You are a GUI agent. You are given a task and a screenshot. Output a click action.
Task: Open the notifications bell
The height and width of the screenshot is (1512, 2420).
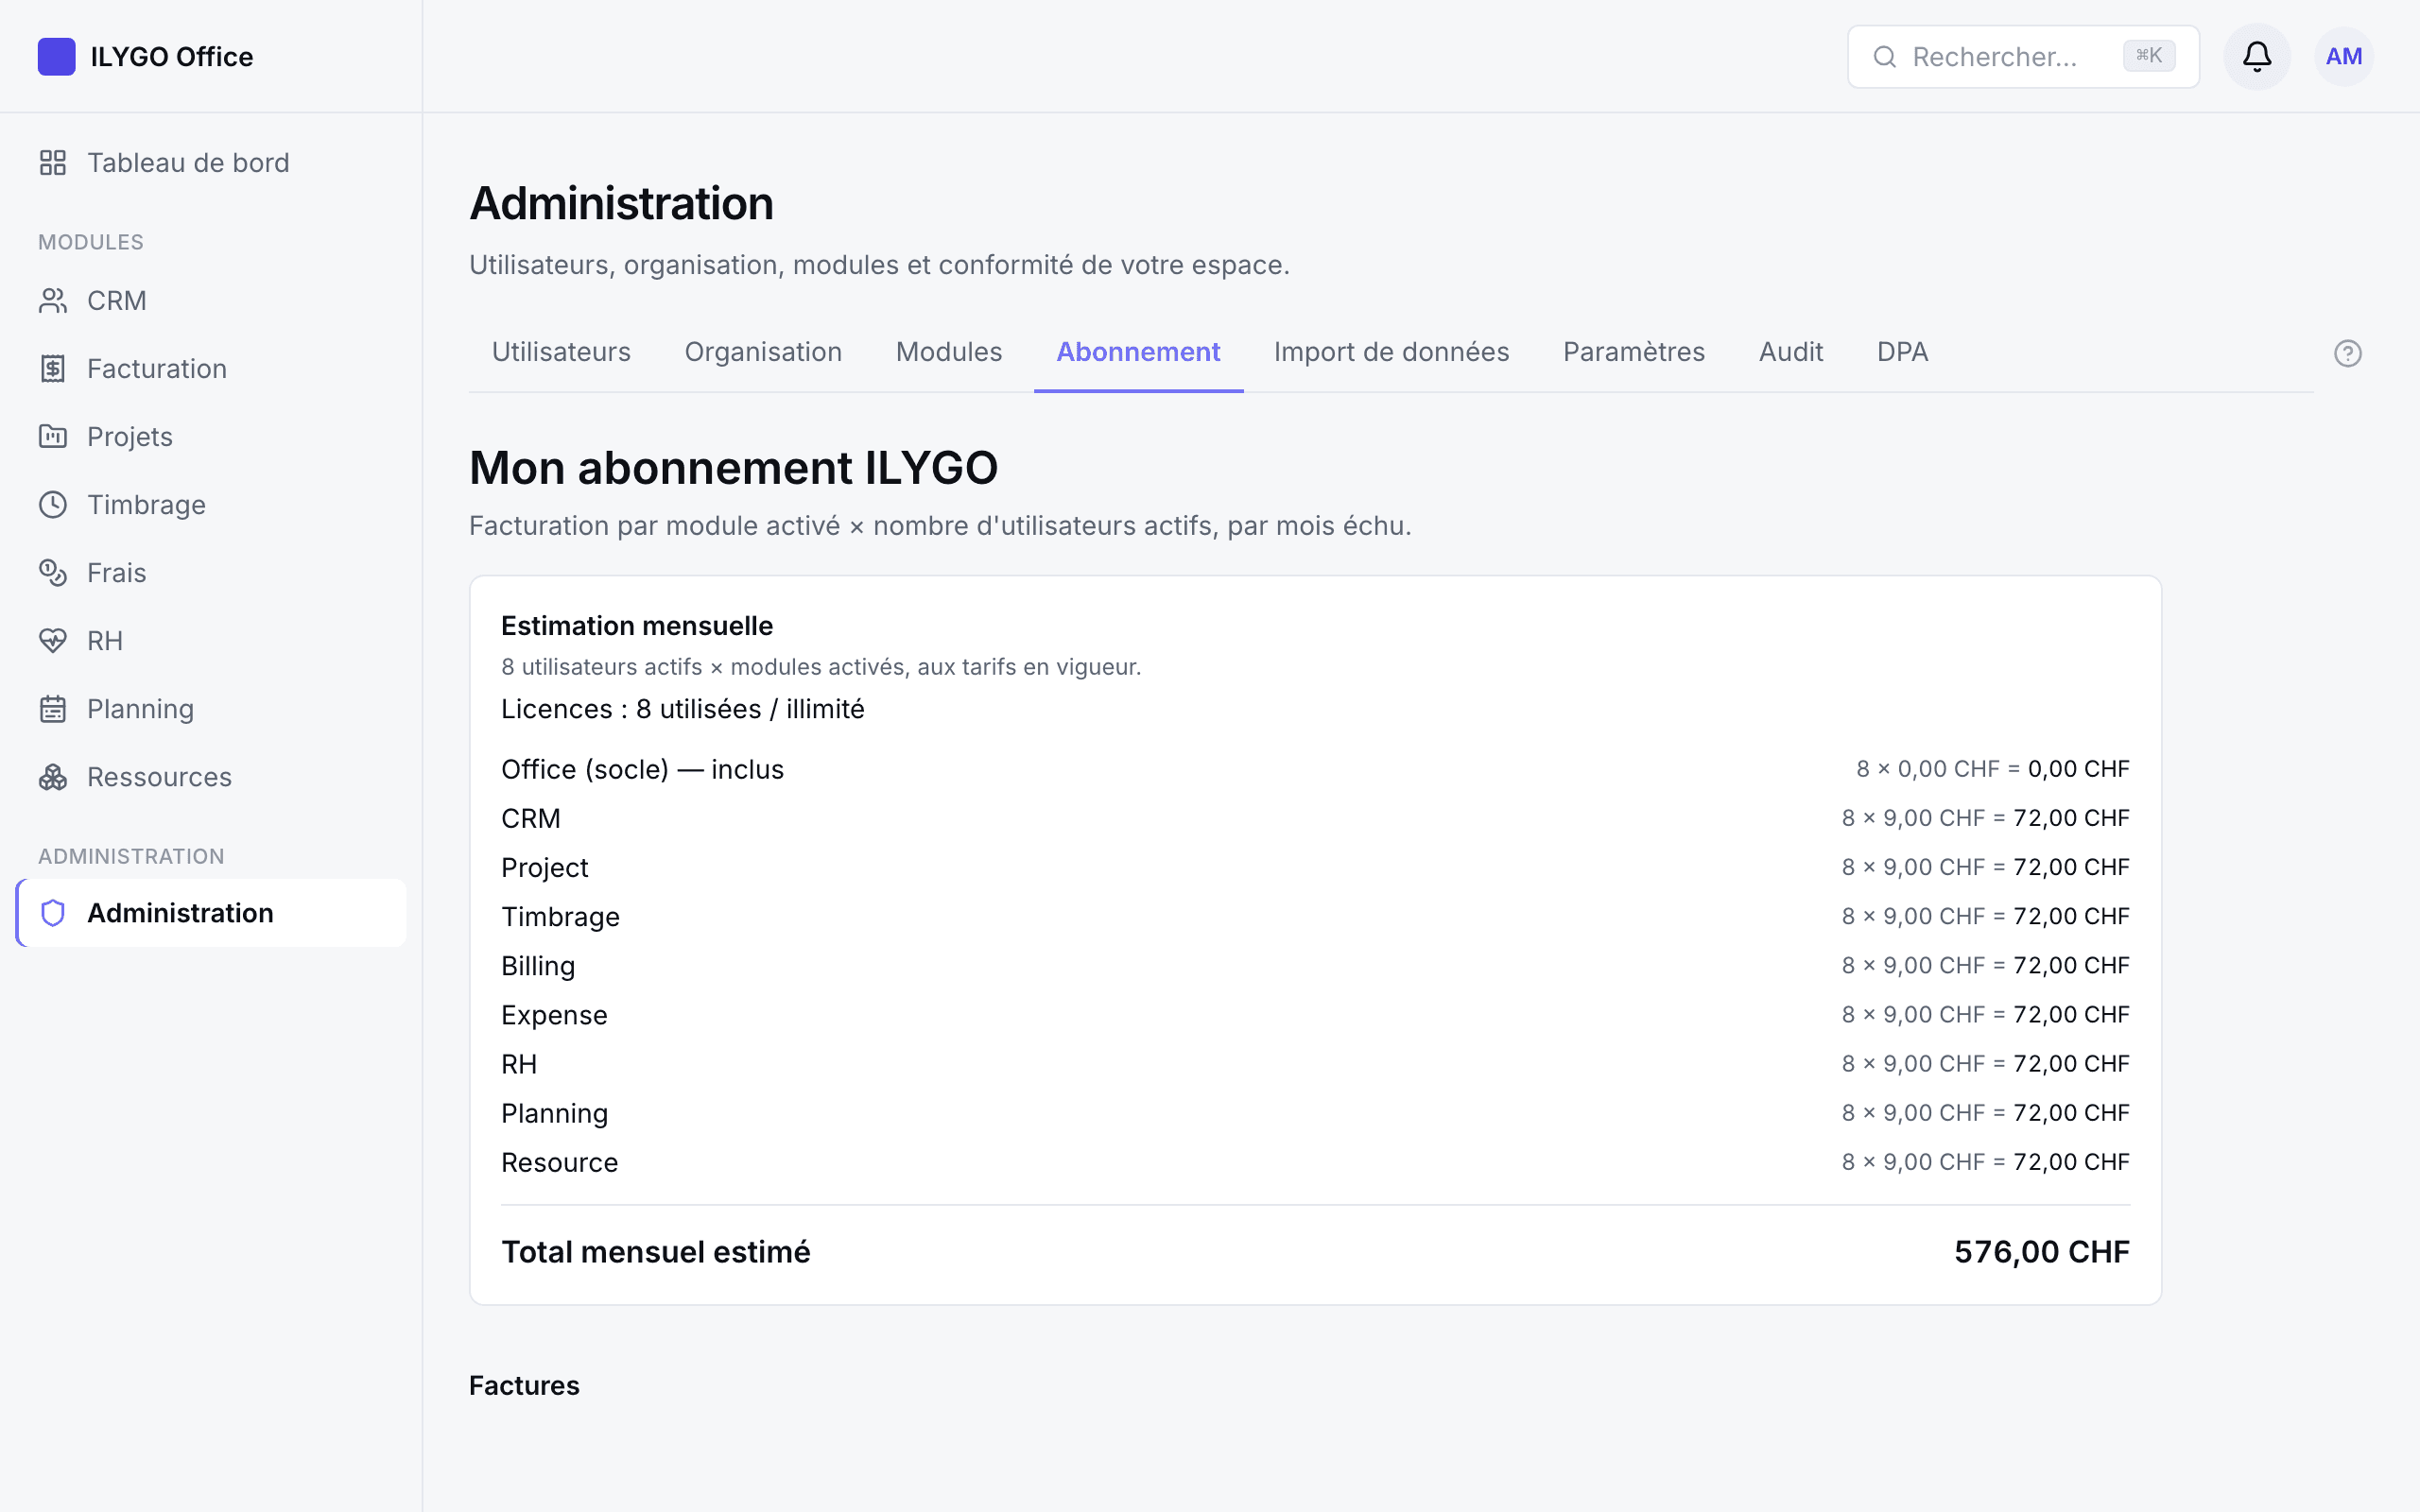(2256, 56)
